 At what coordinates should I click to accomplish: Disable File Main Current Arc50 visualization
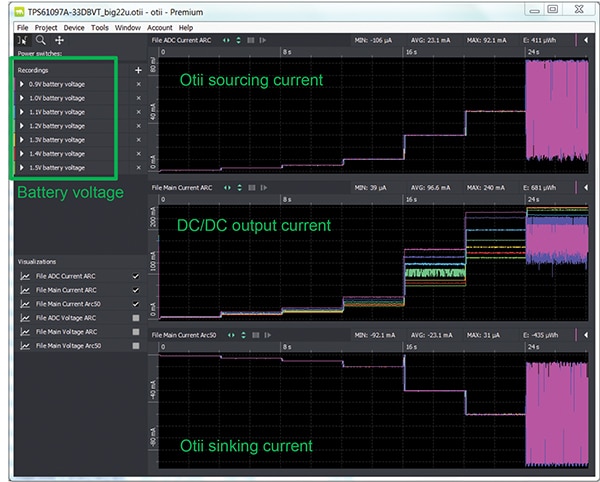click(136, 303)
